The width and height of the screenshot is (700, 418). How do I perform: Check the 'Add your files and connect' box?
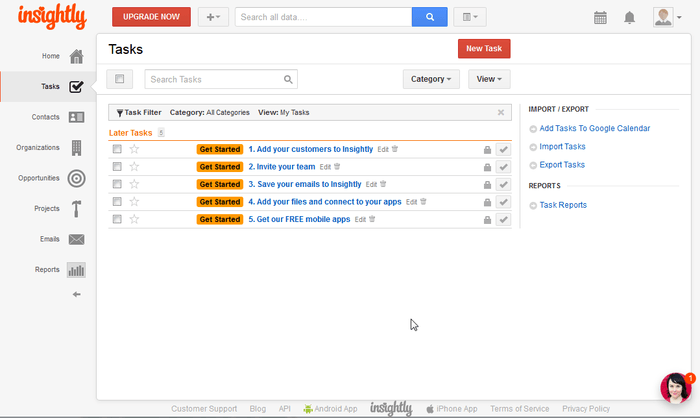pos(117,202)
